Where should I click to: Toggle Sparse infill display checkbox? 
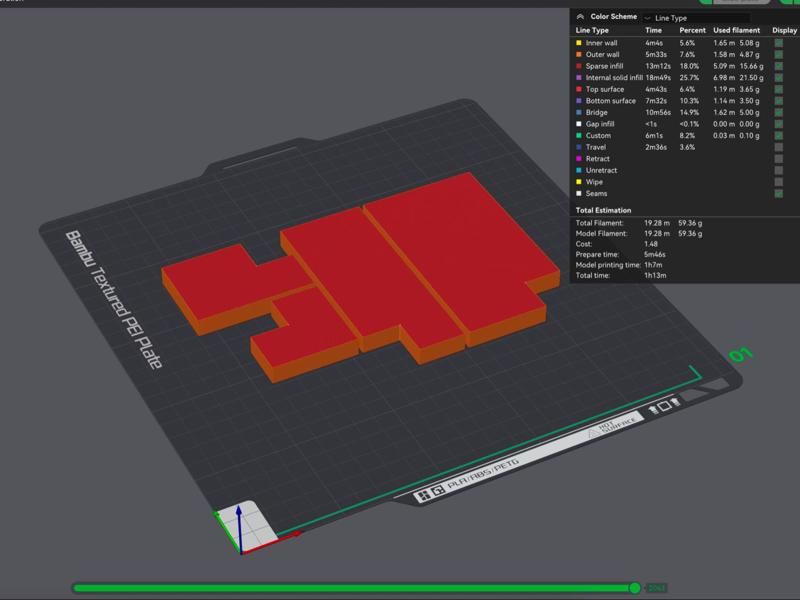(x=778, y=67)
